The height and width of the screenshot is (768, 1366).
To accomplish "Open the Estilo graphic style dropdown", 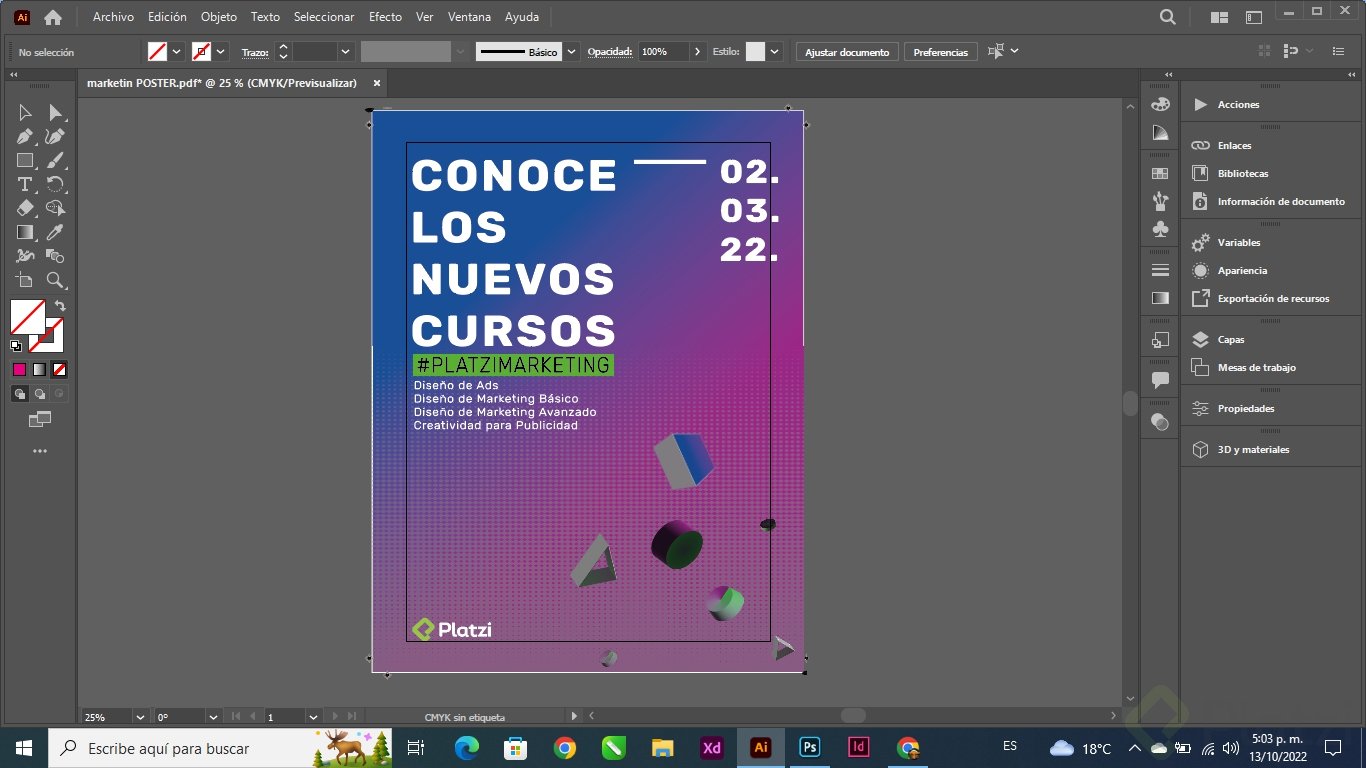I will tap(775, 52).
